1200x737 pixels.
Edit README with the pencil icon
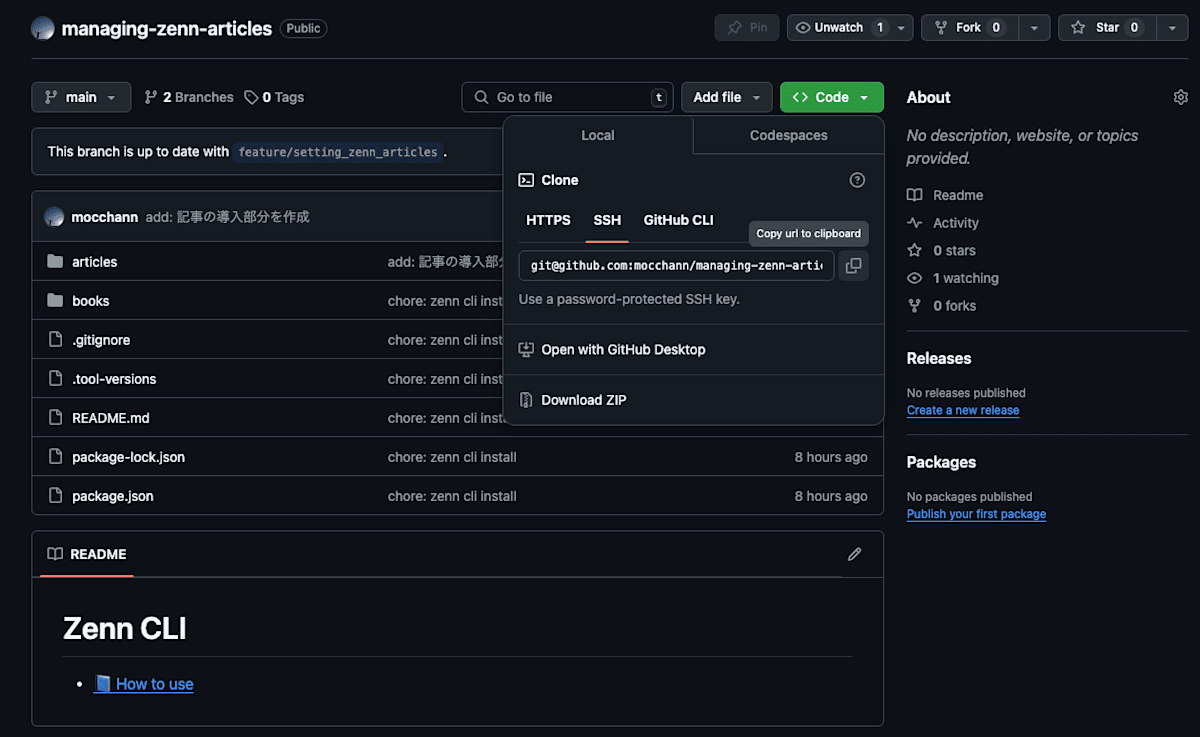click(x=854, y=554)
